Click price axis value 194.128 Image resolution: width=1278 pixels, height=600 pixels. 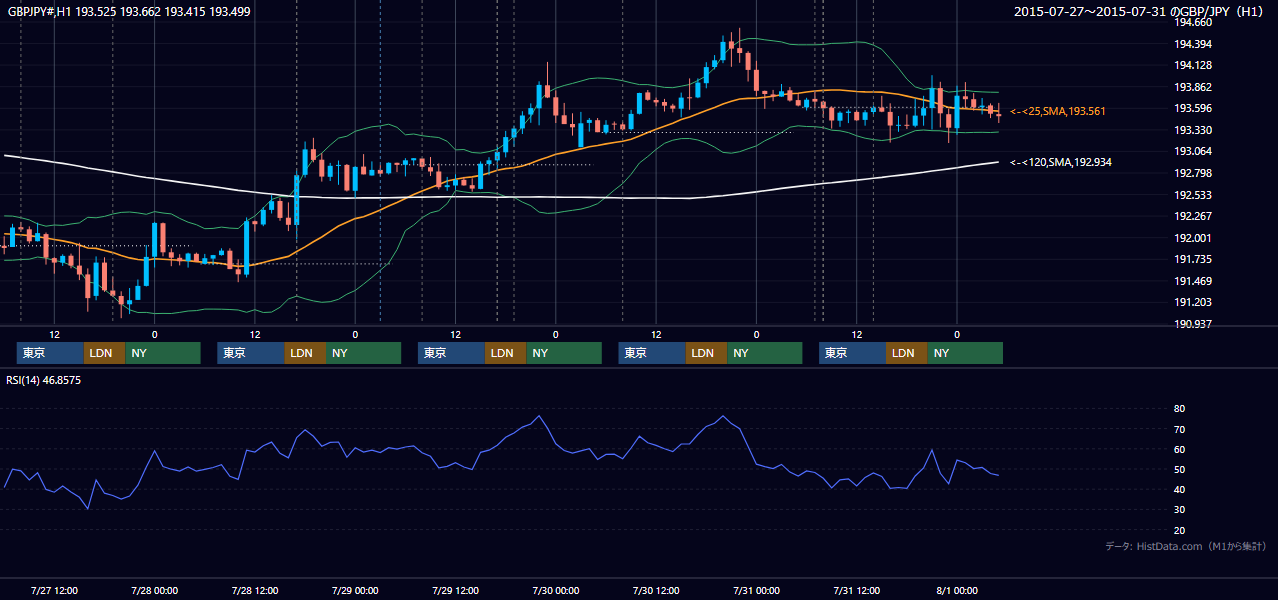[x=1193, y=66]
